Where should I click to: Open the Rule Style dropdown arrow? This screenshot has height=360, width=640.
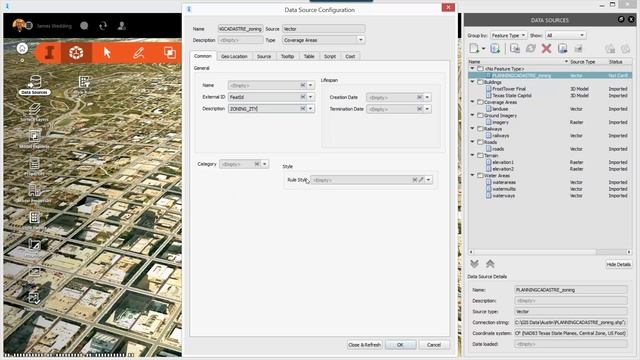pos(429,180)
